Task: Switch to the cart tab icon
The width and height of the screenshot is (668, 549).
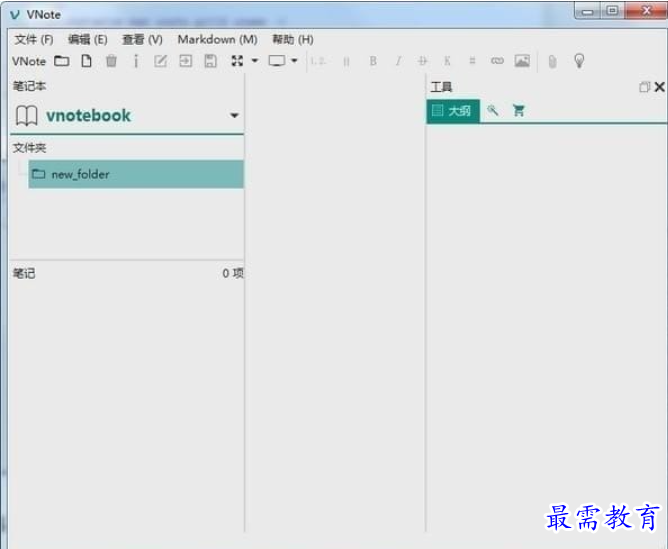Action: (x=518, y=111)
